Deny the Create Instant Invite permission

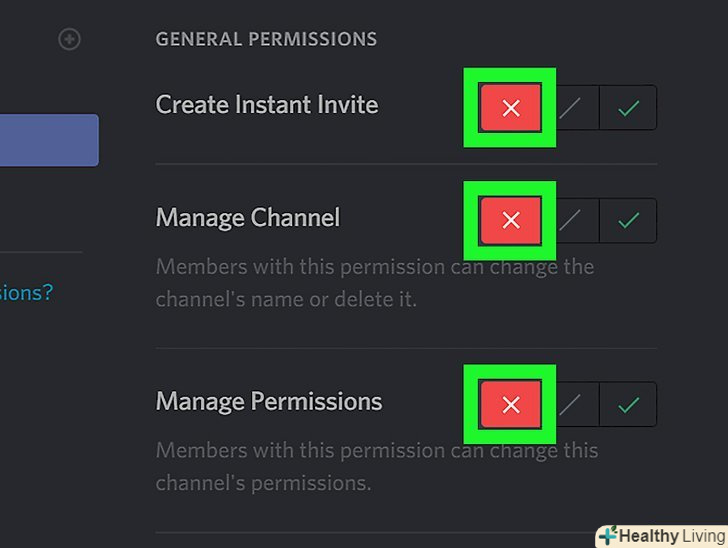(x=510, y=108)
